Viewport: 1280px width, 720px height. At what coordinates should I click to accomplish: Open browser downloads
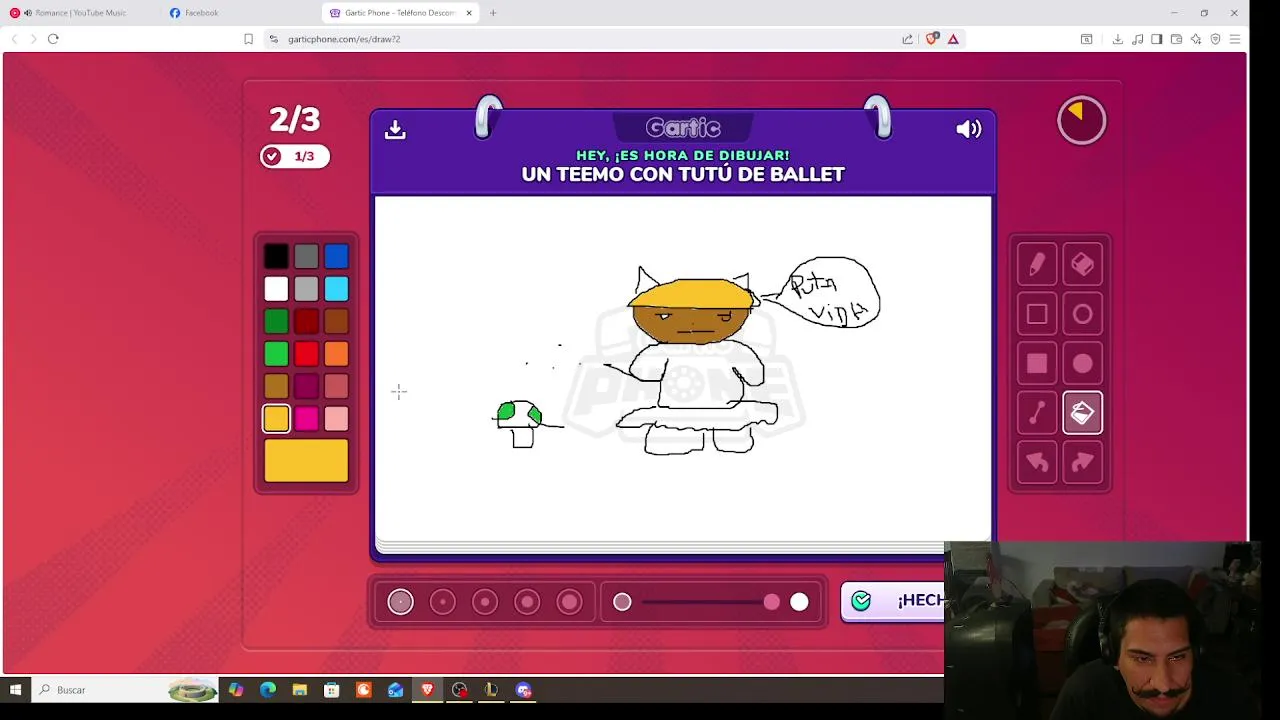click(x=1117, y=39)
